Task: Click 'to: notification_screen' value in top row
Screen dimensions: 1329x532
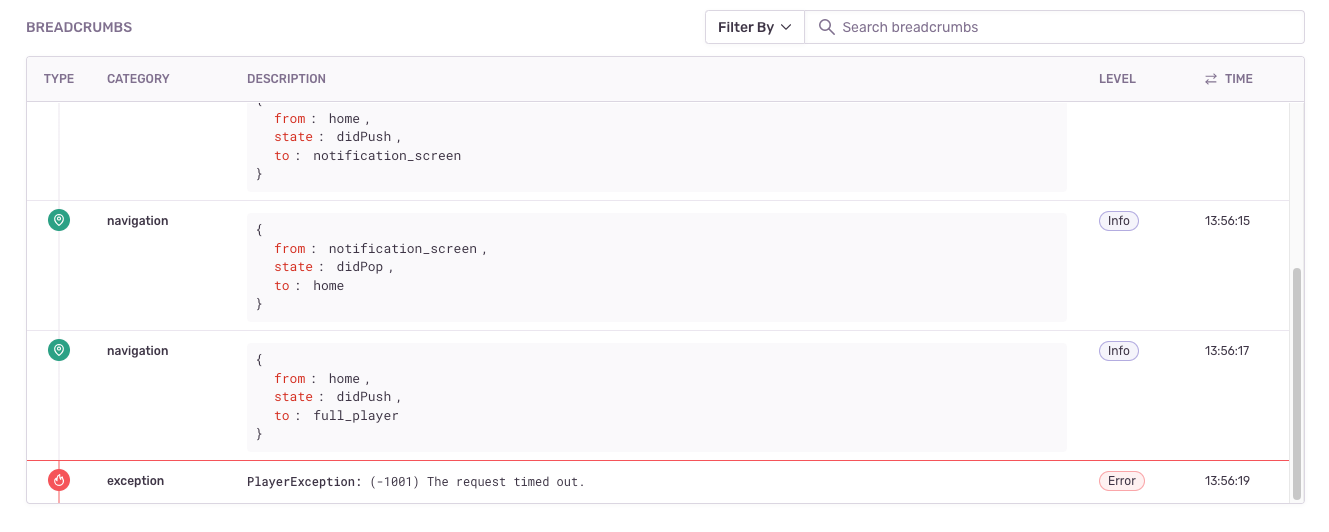Action: click(387, 156)
